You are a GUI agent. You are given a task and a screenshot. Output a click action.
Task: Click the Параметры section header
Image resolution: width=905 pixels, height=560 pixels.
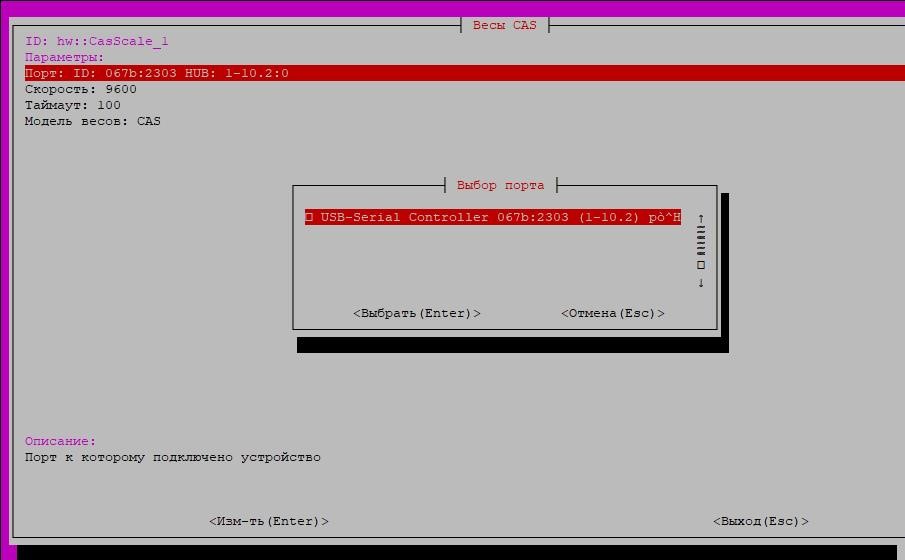pos(65,57)
